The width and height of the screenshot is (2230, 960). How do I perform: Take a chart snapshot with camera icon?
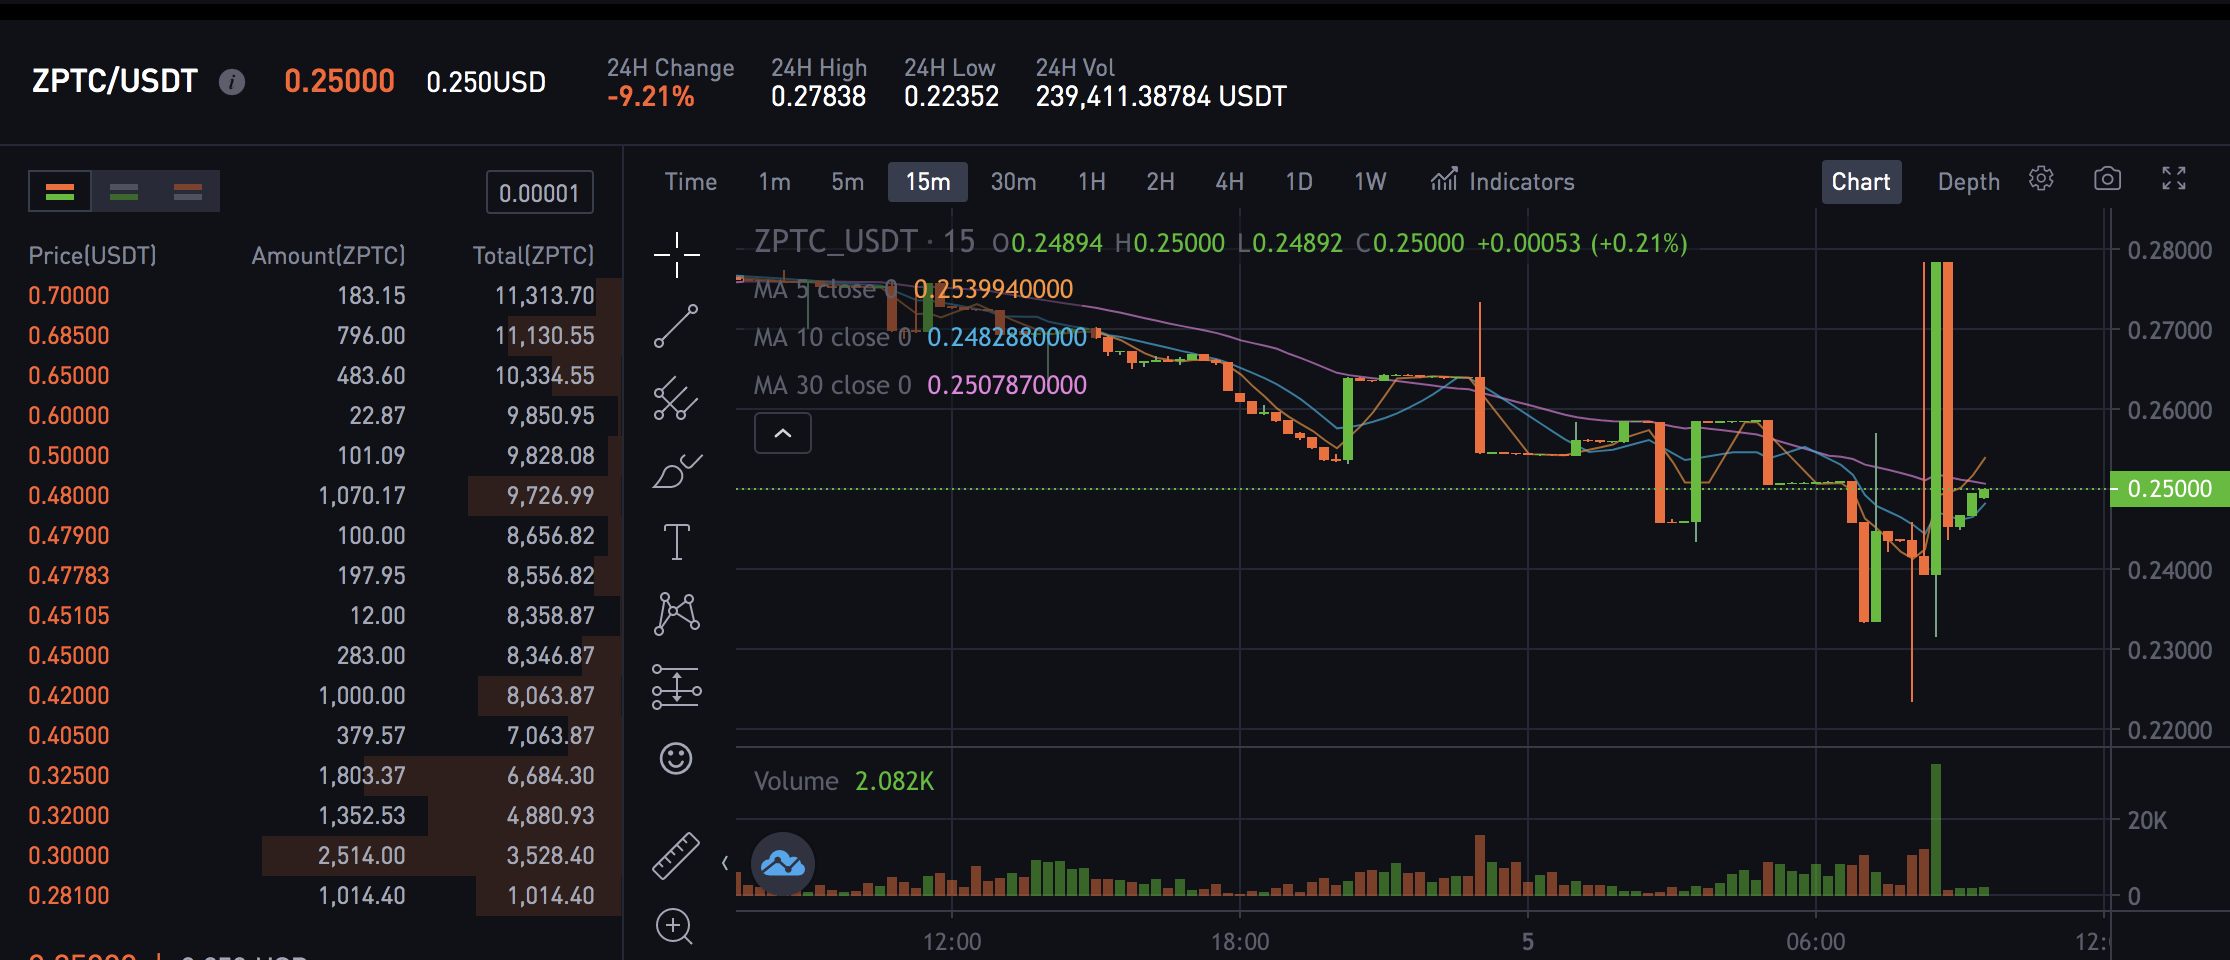(x=2107, y=179)
